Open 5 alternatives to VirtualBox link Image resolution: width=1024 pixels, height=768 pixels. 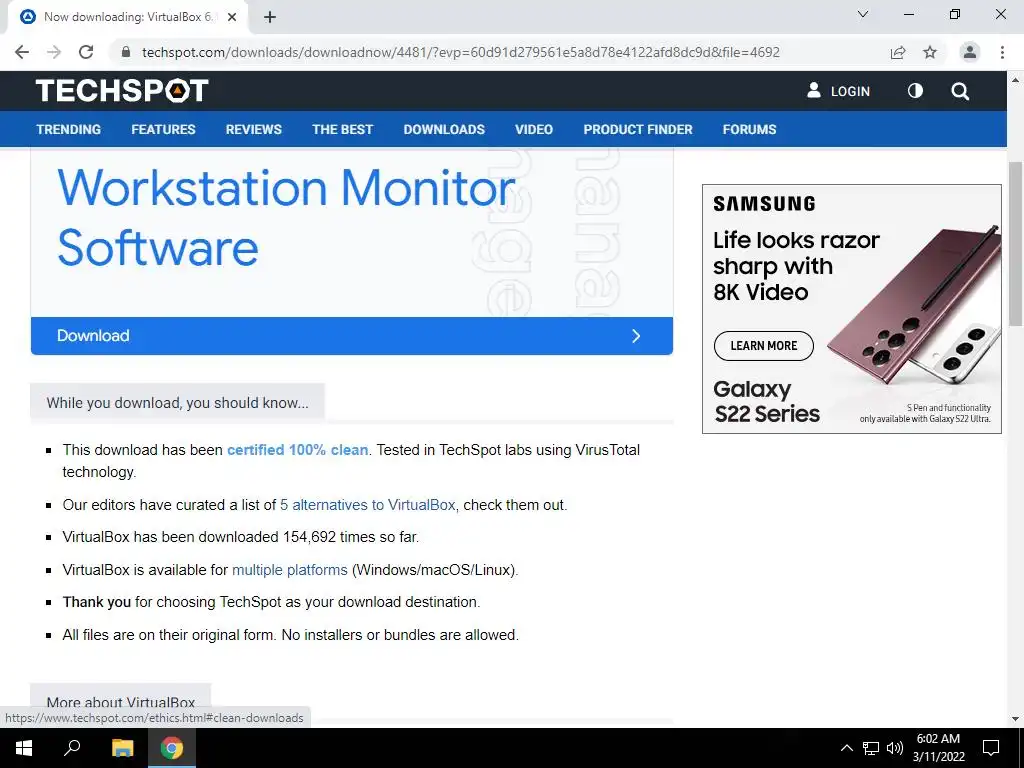click(368, 505)
